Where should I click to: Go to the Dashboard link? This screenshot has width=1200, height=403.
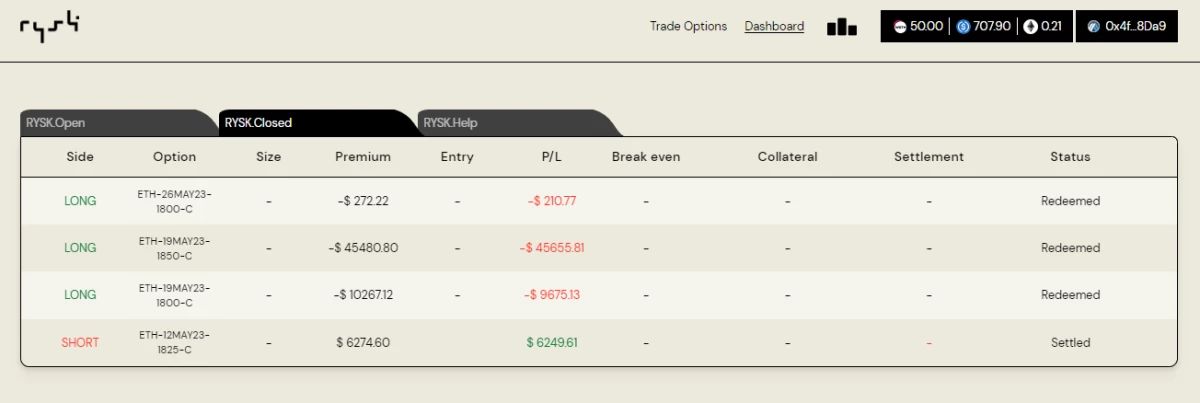(774, 26)
